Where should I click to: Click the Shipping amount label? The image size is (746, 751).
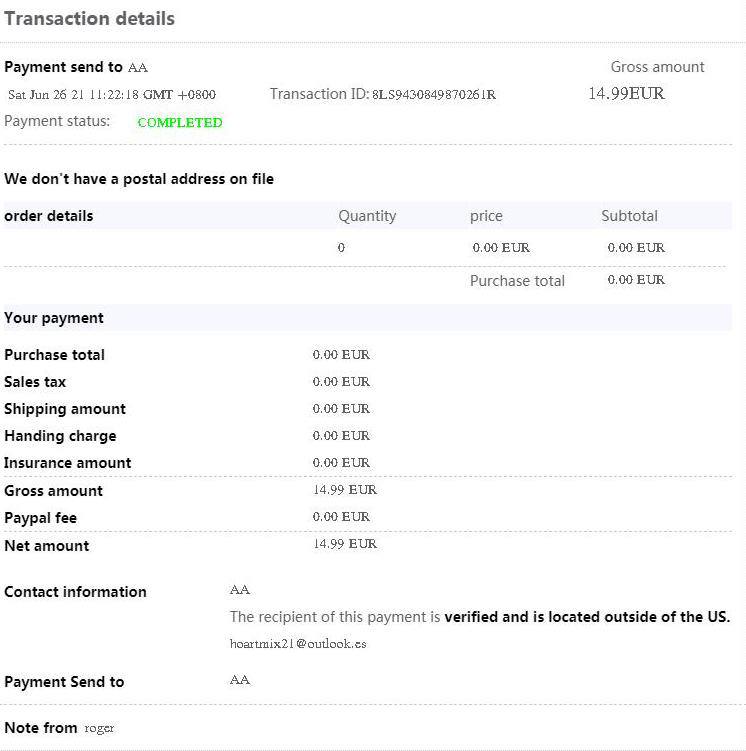coord(65,409)
